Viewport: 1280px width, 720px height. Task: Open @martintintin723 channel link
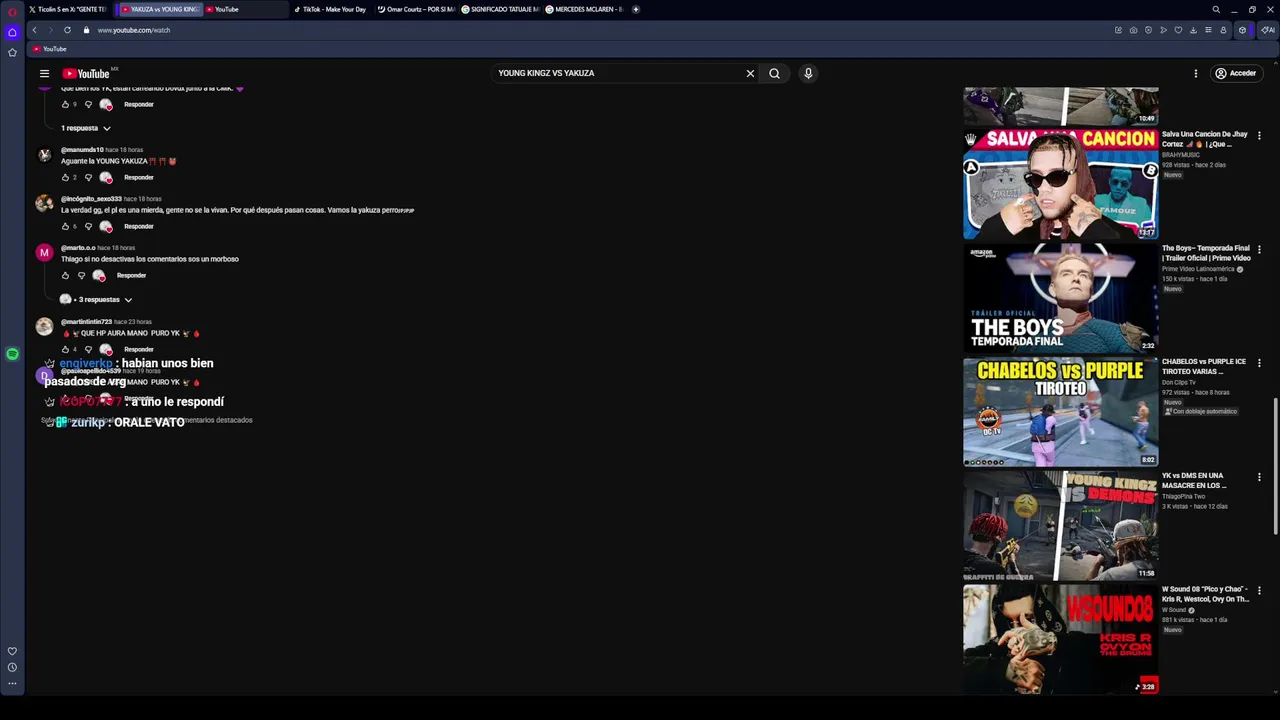pos(86,322)
